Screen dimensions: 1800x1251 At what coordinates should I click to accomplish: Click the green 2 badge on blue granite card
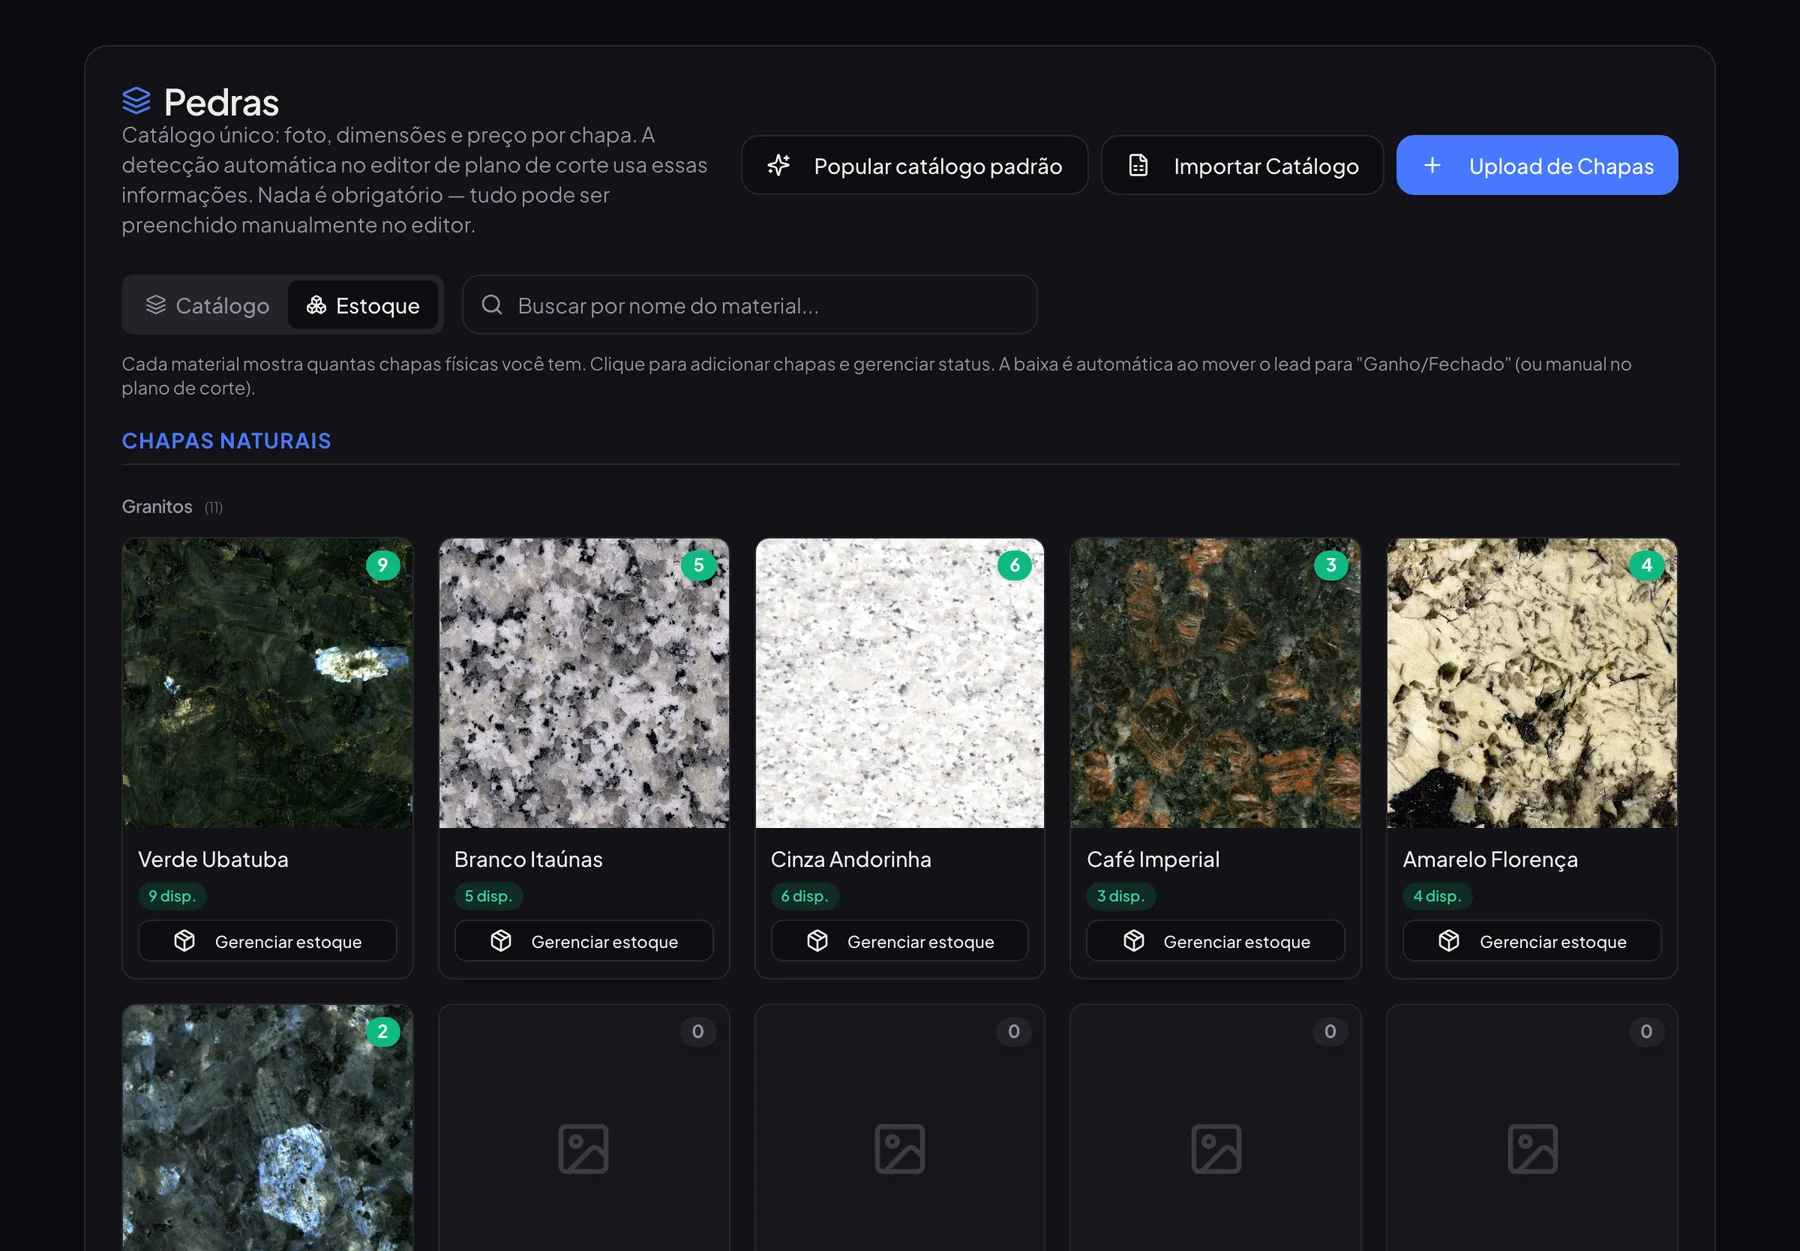pos(383,1031)
